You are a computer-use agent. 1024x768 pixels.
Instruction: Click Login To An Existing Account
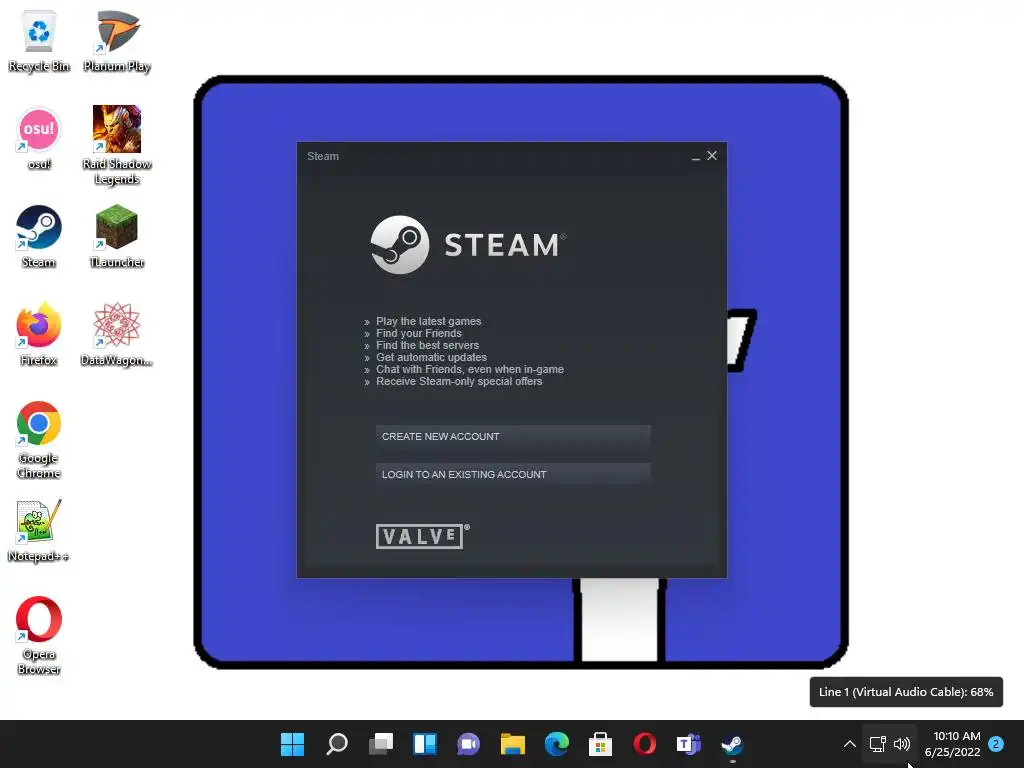(x=513, y=474)
